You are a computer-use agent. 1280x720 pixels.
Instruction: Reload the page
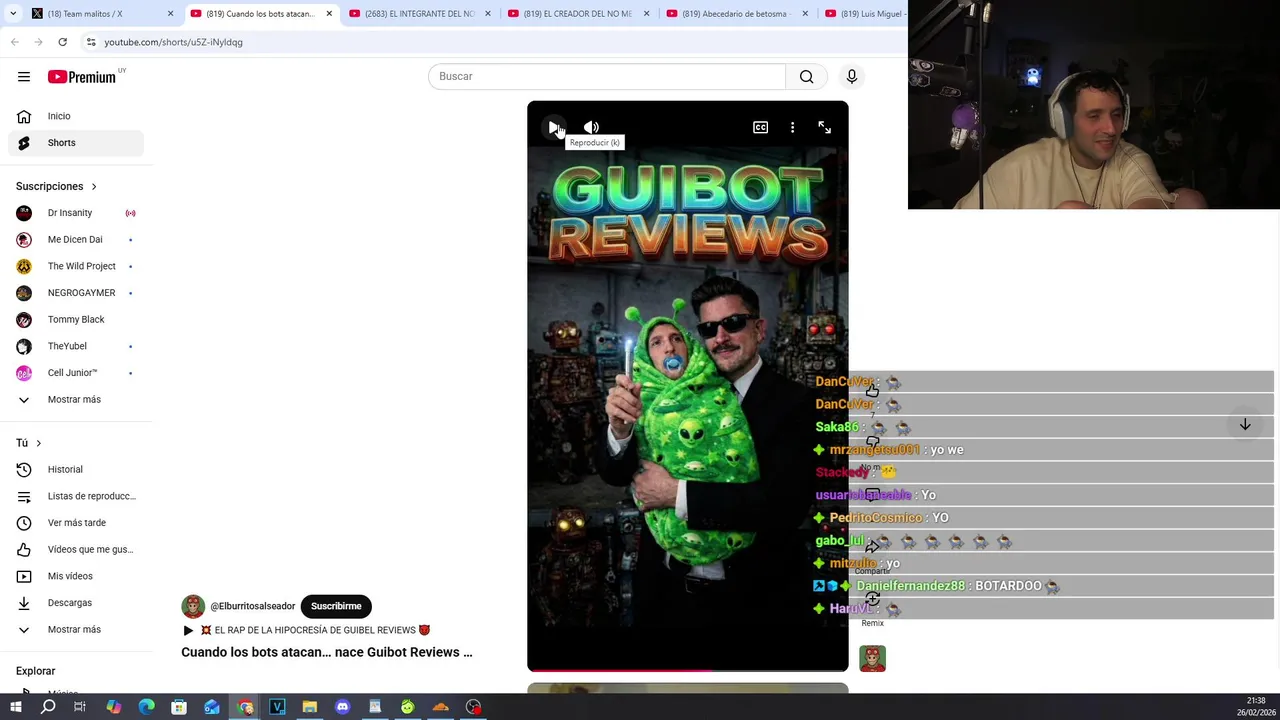(x=62, y=42)
